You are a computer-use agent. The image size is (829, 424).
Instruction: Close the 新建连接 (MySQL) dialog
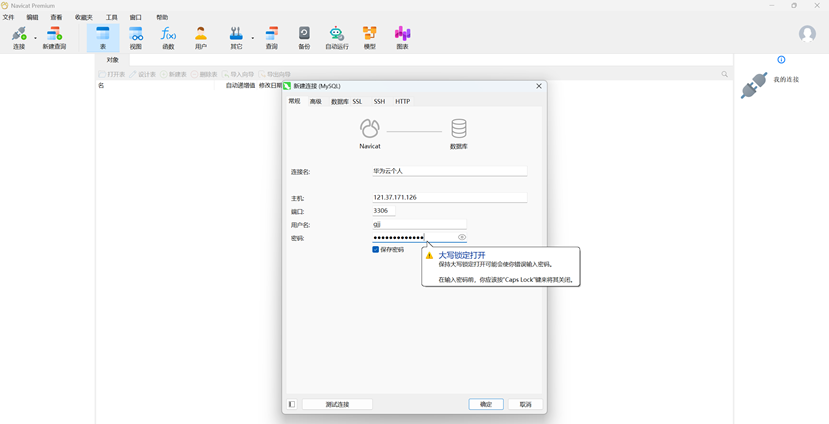539,86
